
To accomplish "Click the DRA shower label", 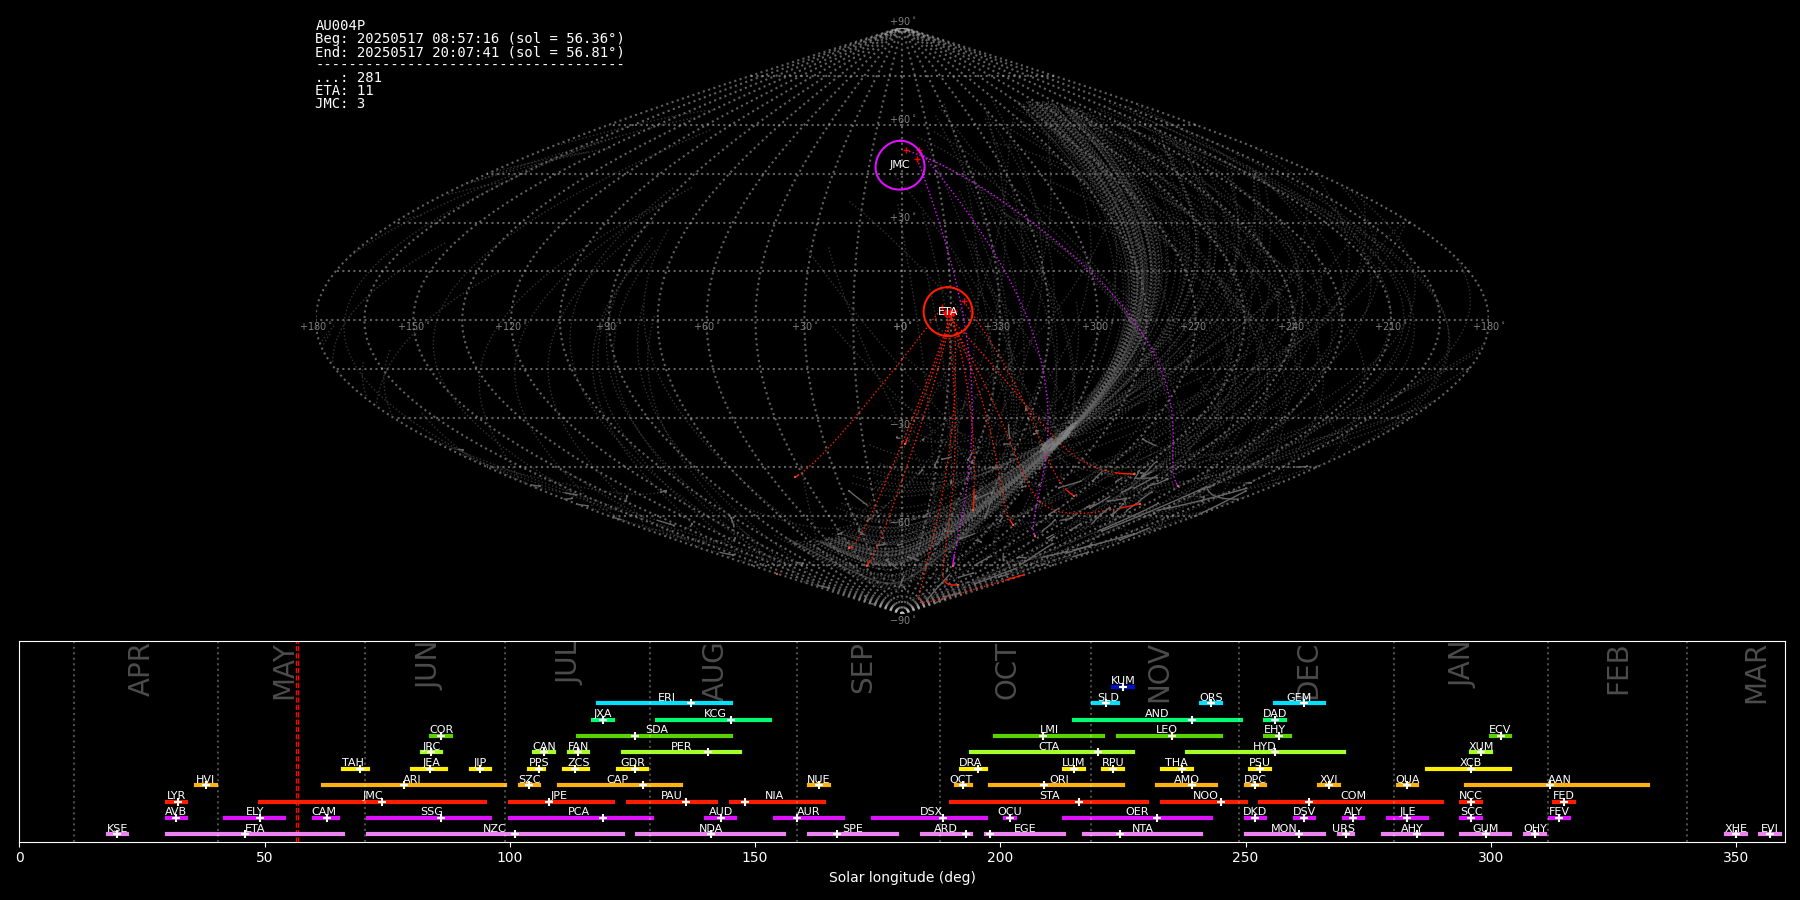I will tap(970, 763).
